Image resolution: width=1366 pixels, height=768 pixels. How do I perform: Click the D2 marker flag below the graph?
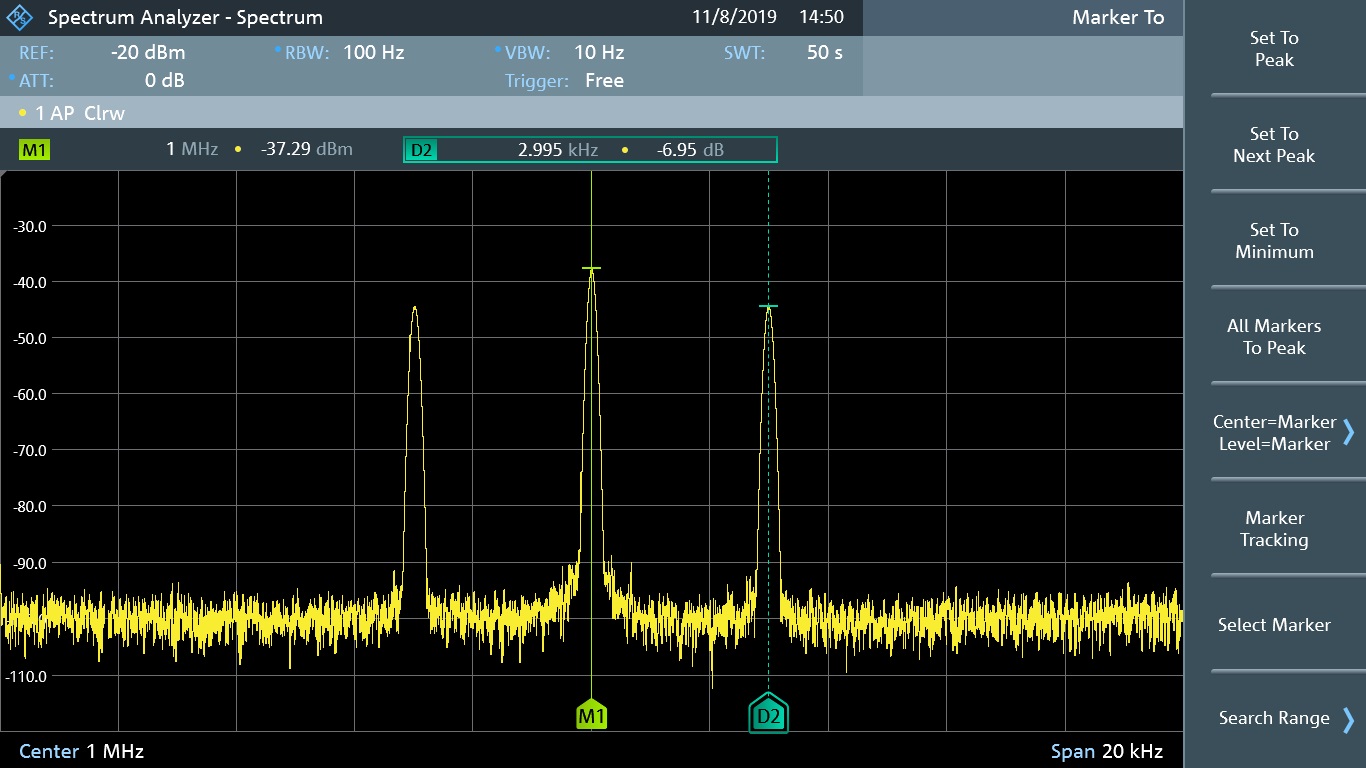point(768,713)
